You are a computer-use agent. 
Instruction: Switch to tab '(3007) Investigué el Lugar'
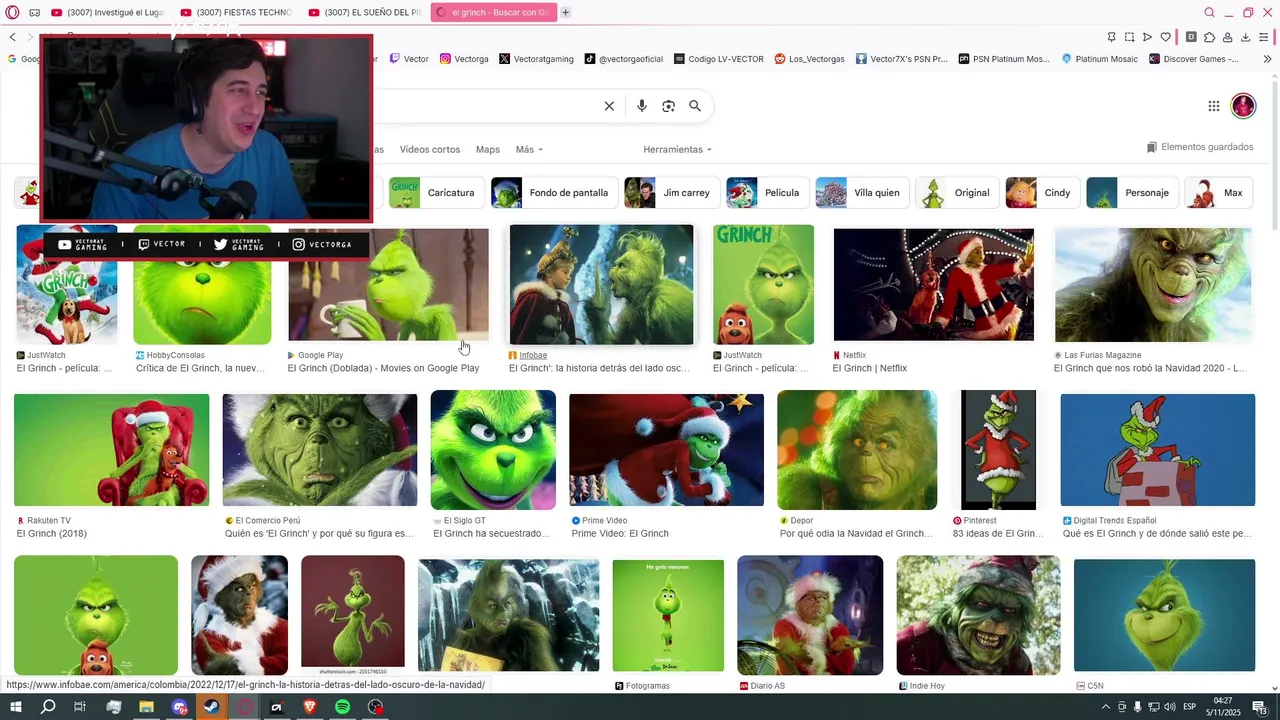(108, 12)
